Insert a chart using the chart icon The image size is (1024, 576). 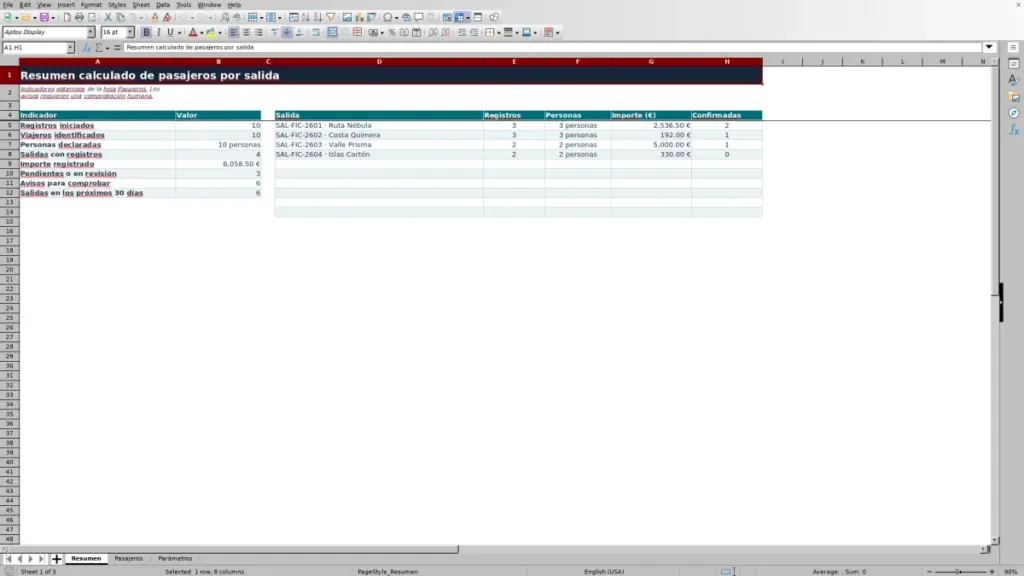point(359,17)
